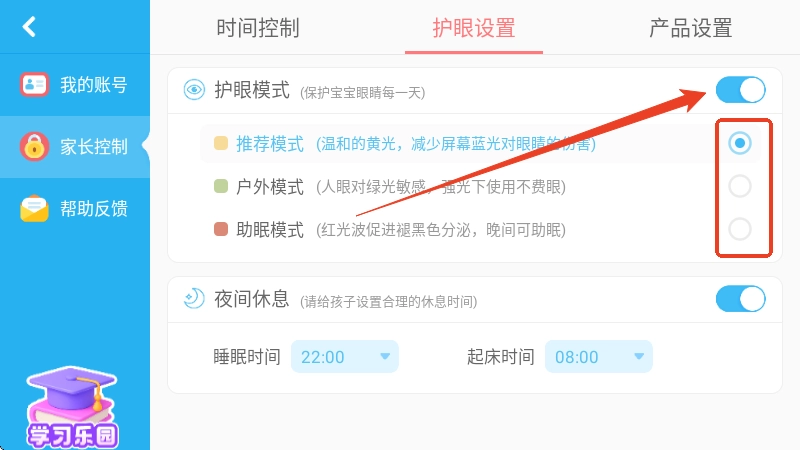800x450 pixels.
Task: Click the 帮助反馈 envelope icon
Action: [35, 209]
